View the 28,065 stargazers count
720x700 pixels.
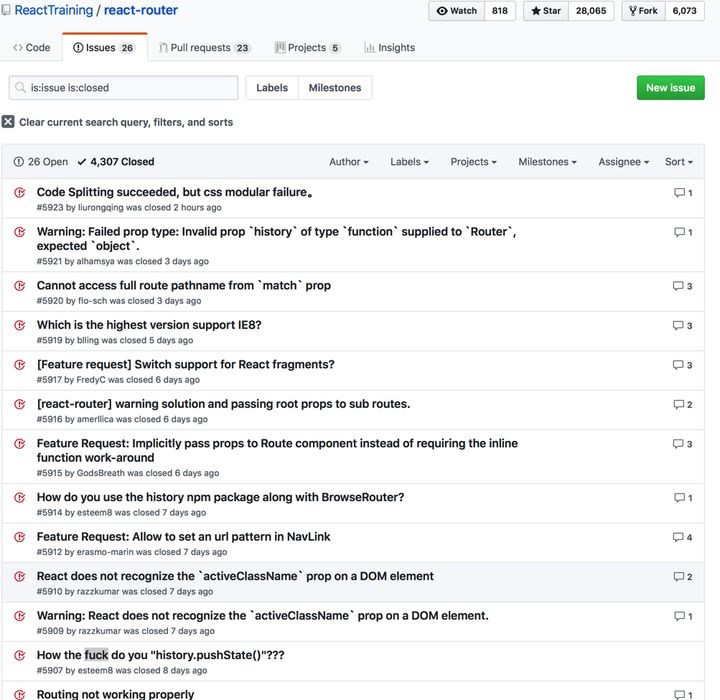[591, 11]
